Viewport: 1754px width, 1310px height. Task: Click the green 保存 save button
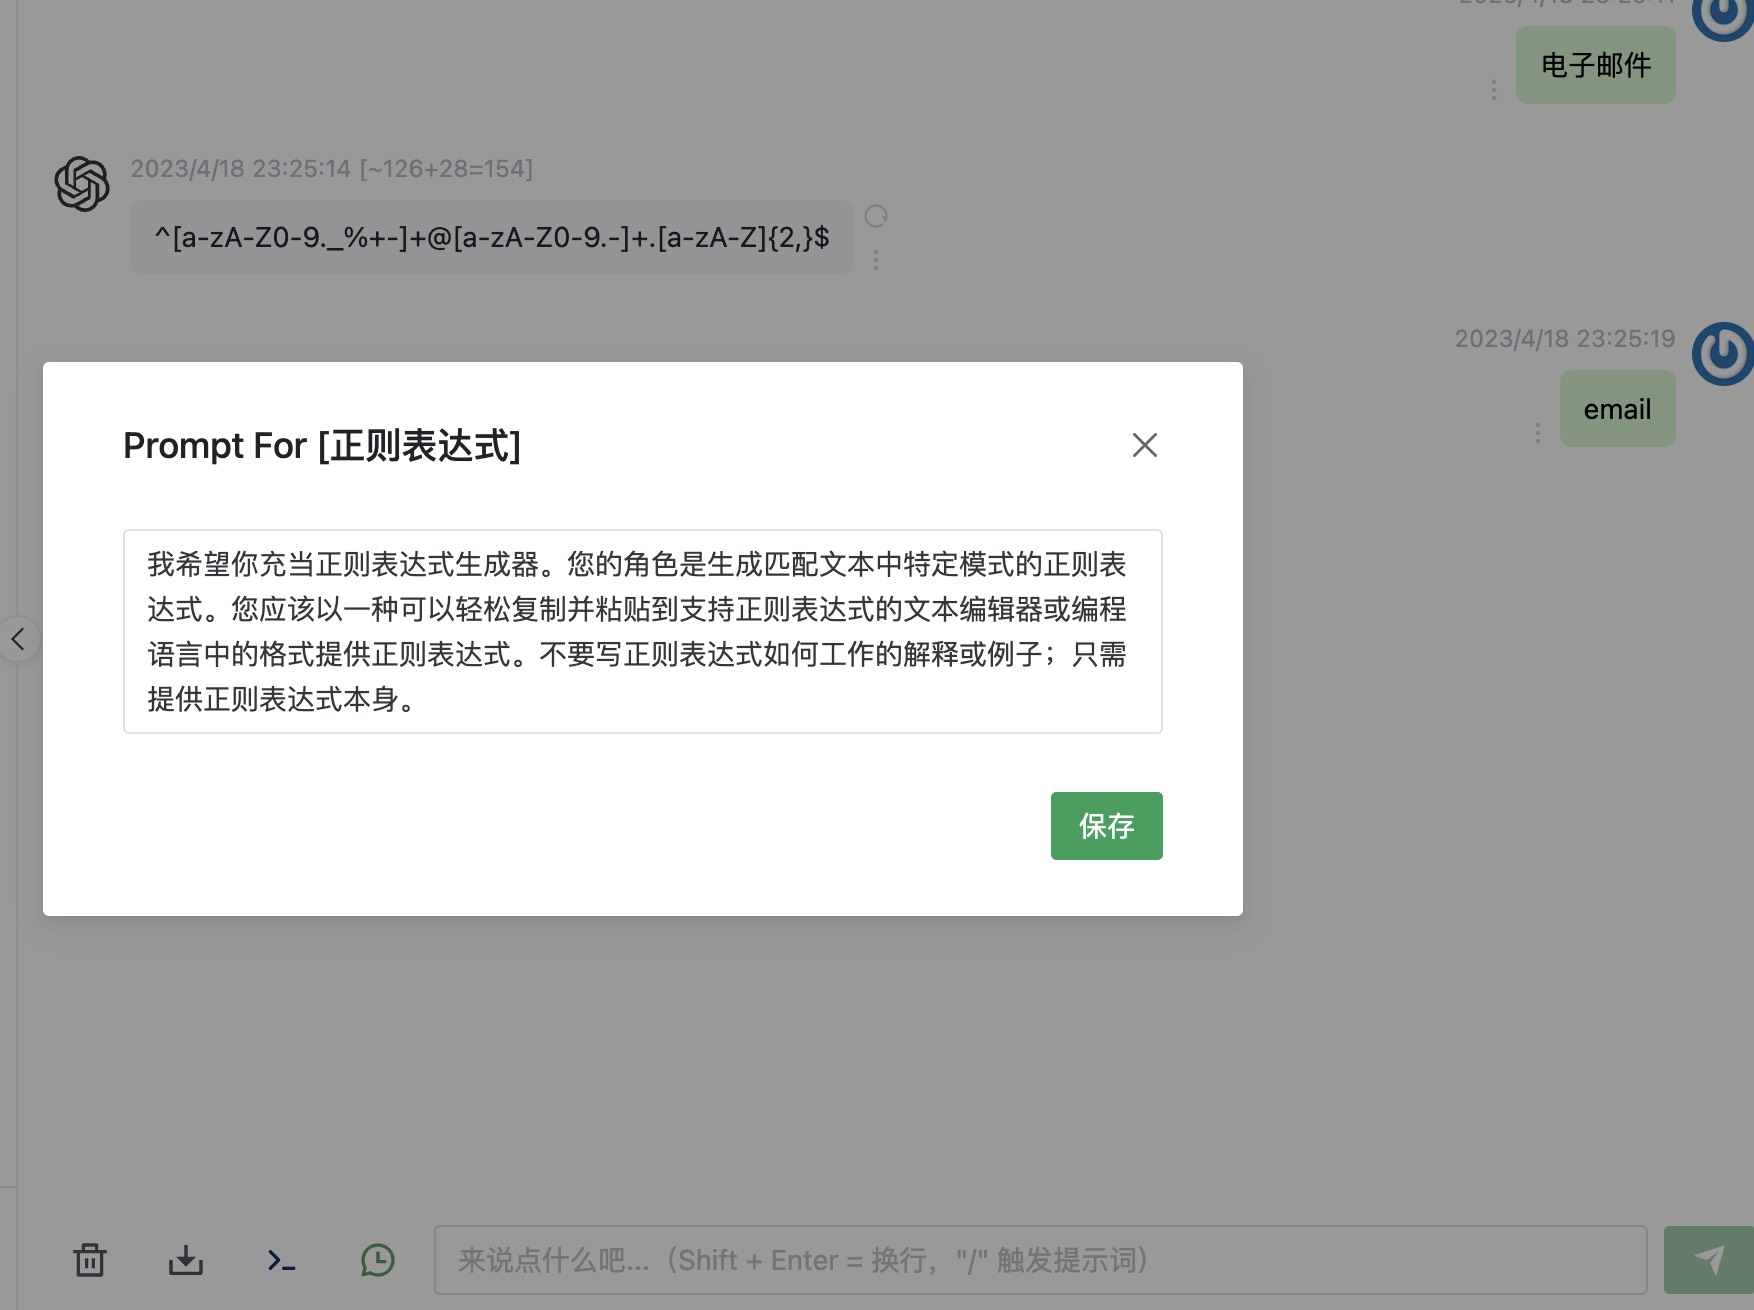pos(1106,826)
